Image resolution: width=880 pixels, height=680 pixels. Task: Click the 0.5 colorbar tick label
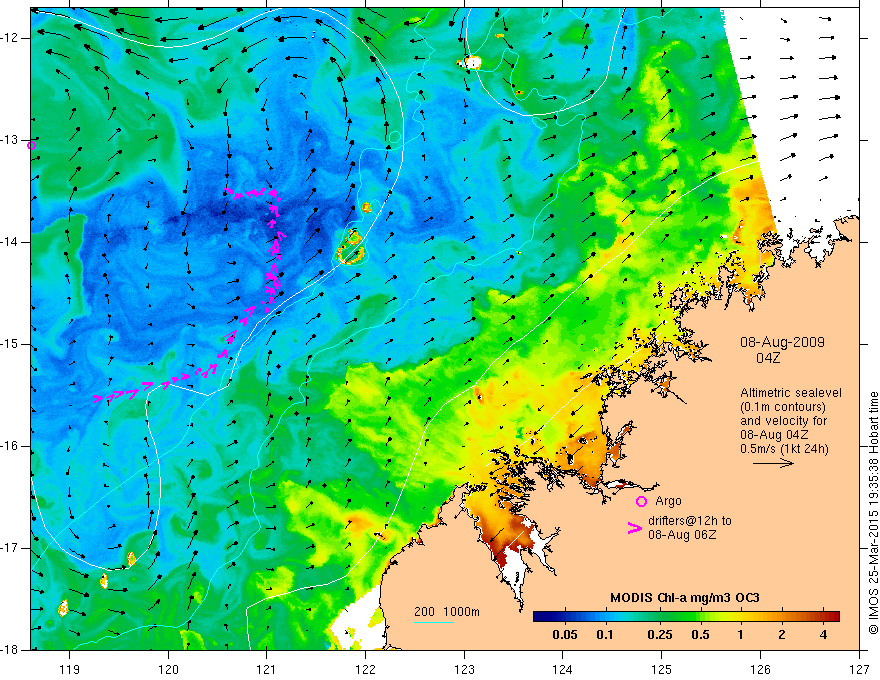700,635
